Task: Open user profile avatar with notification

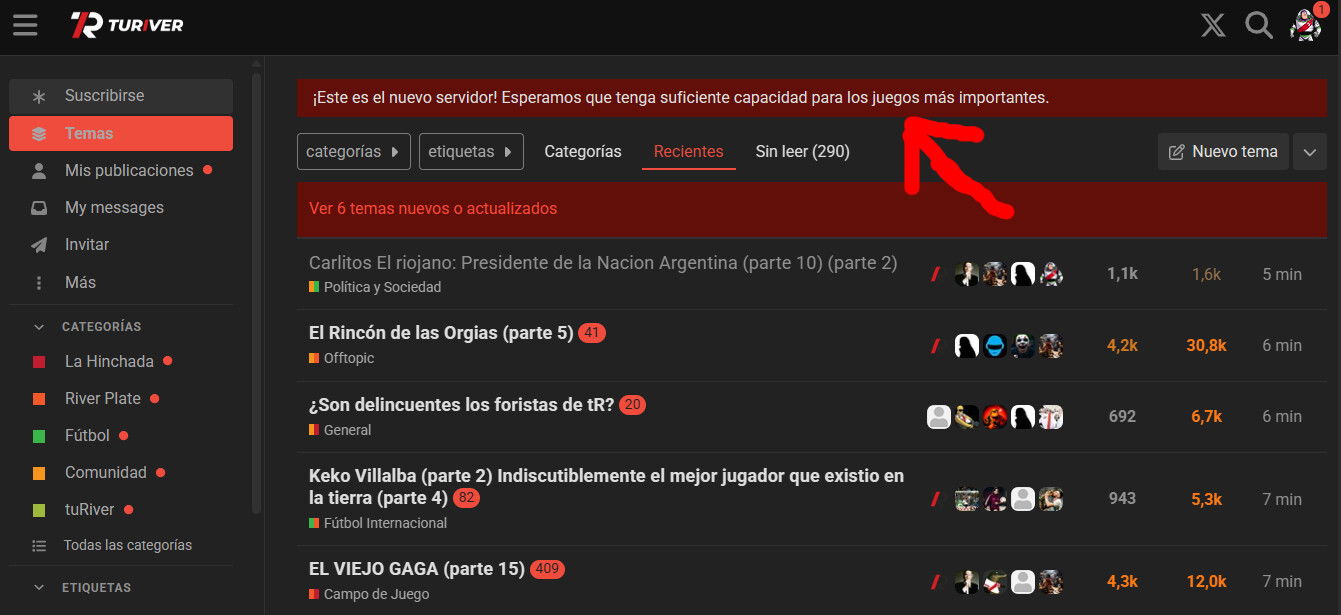Action: click(x=1306, y=25)
